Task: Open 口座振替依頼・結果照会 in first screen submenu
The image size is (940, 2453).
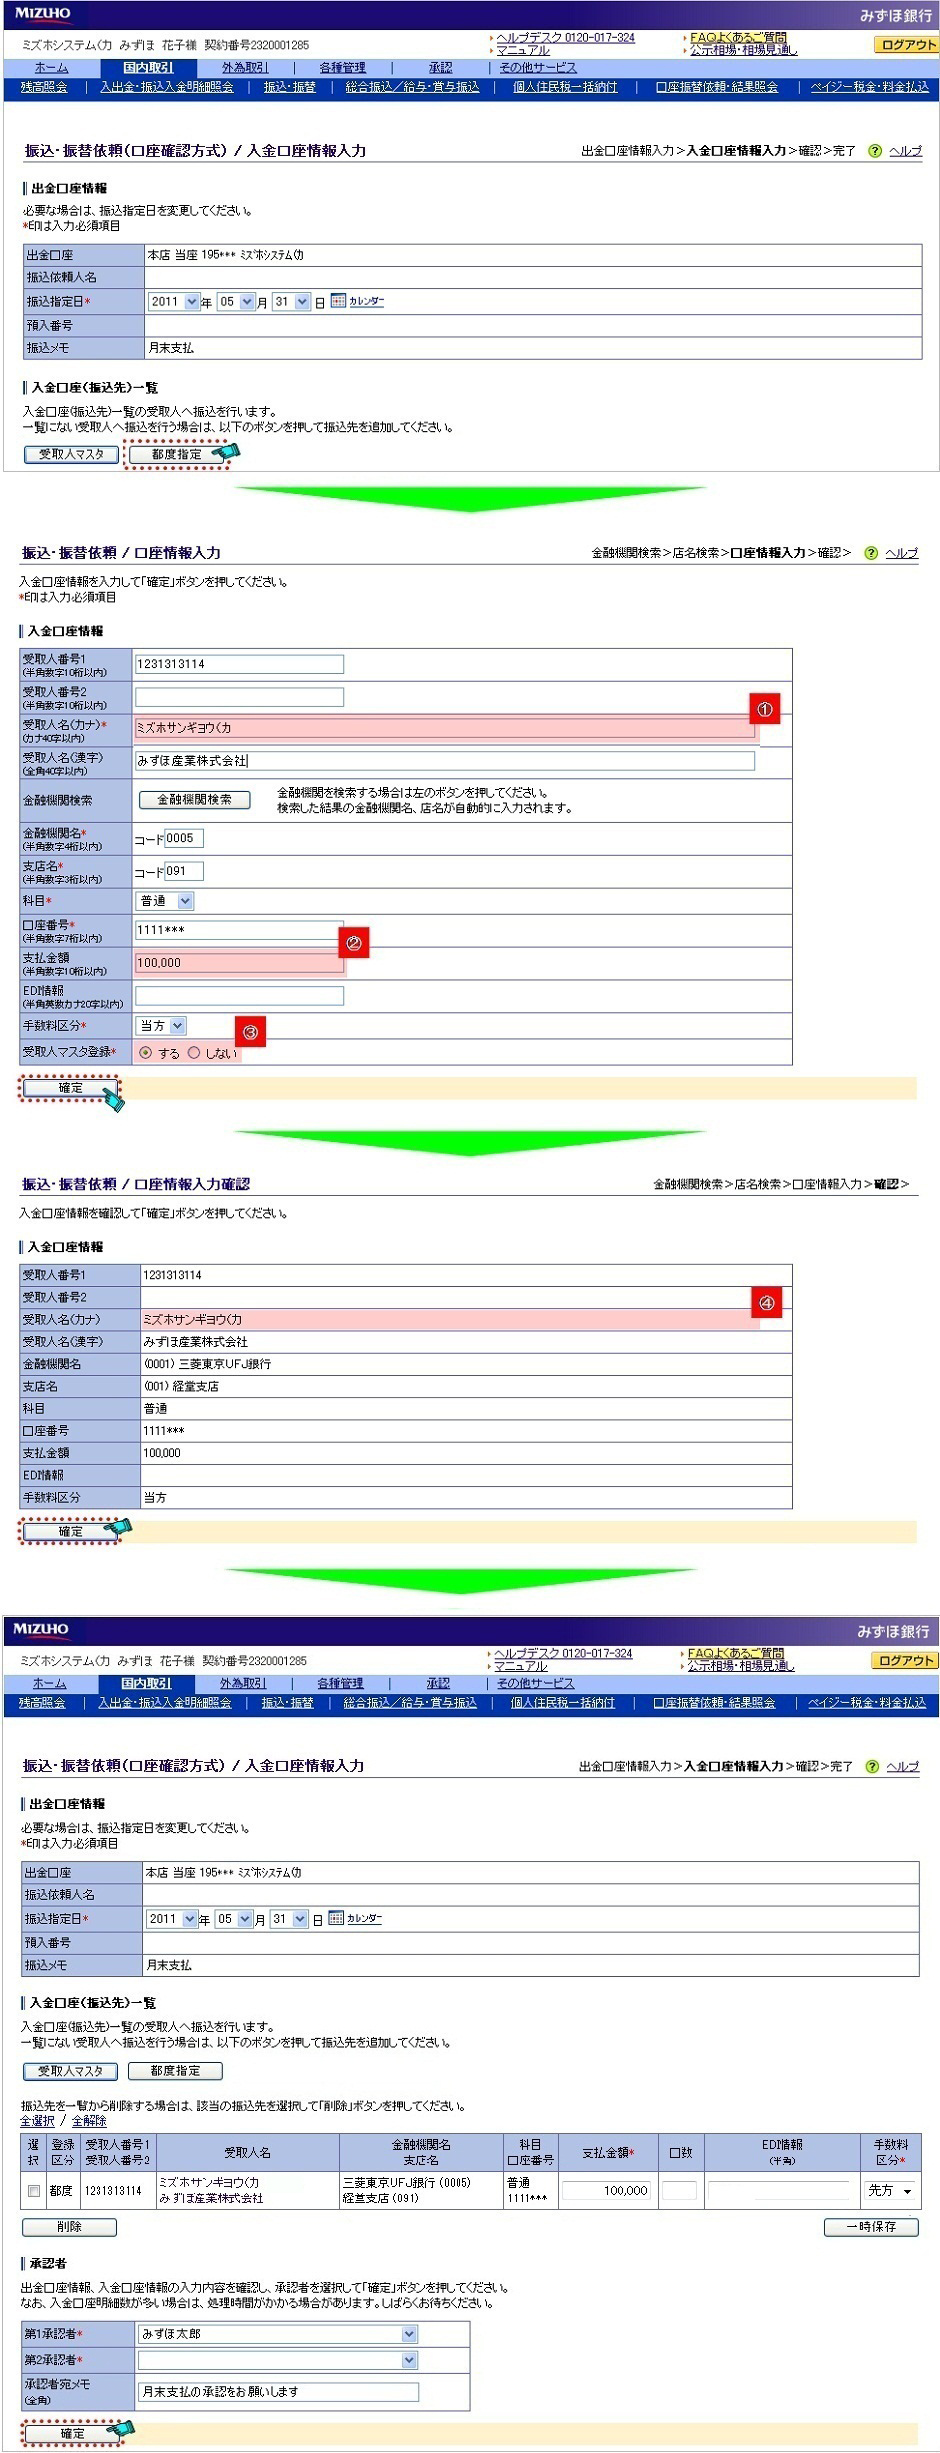Action: coord(717,87)
